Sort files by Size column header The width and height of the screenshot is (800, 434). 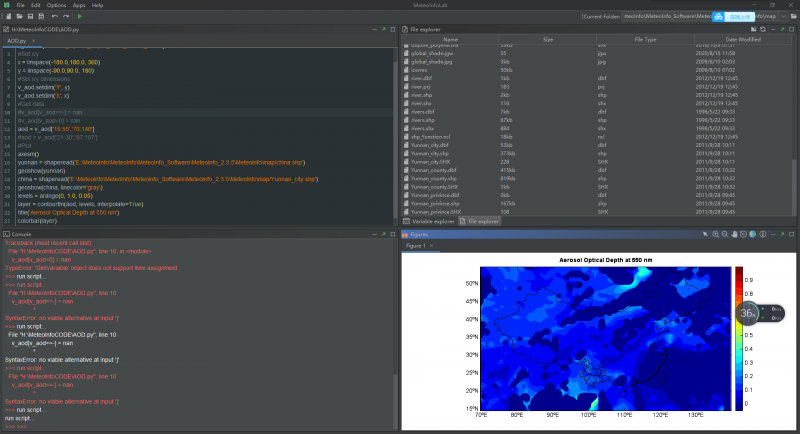pos(548,39)
